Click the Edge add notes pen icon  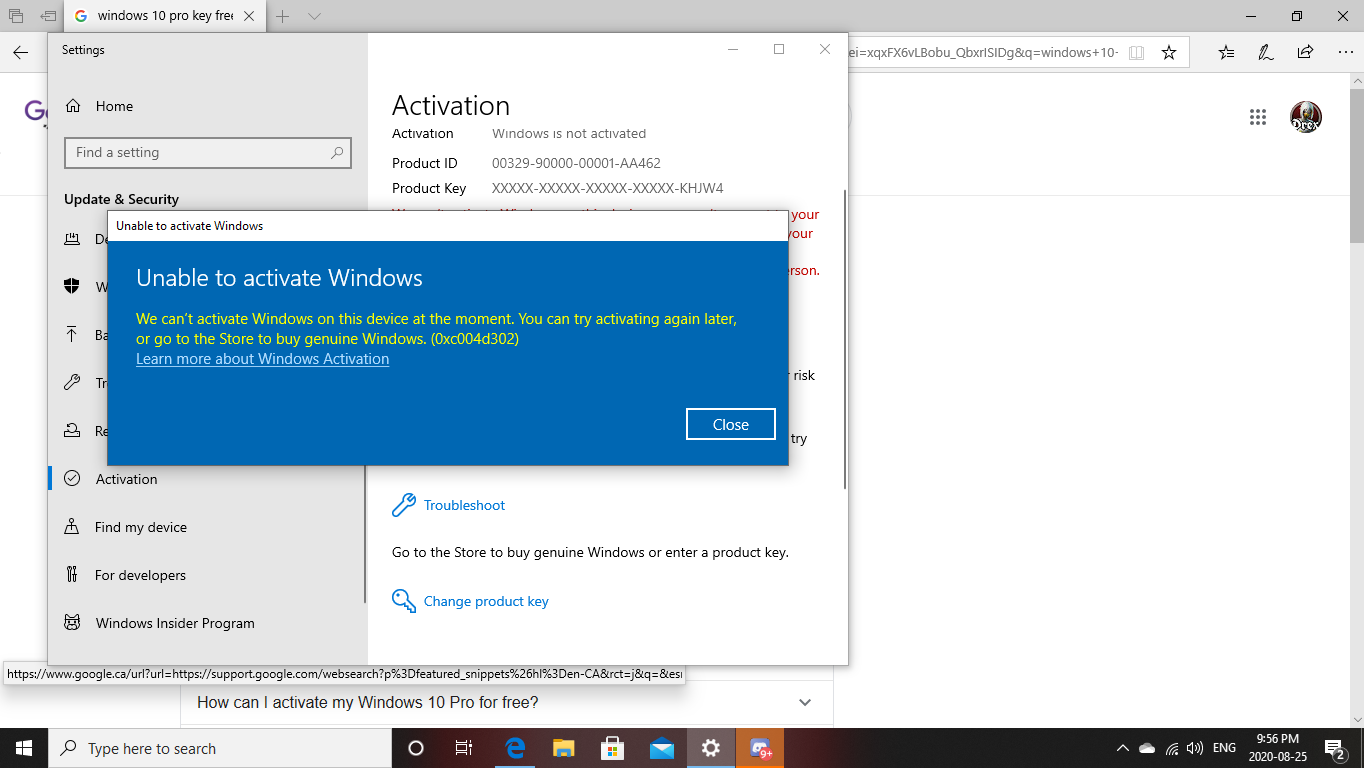[x=1266, y=52]
